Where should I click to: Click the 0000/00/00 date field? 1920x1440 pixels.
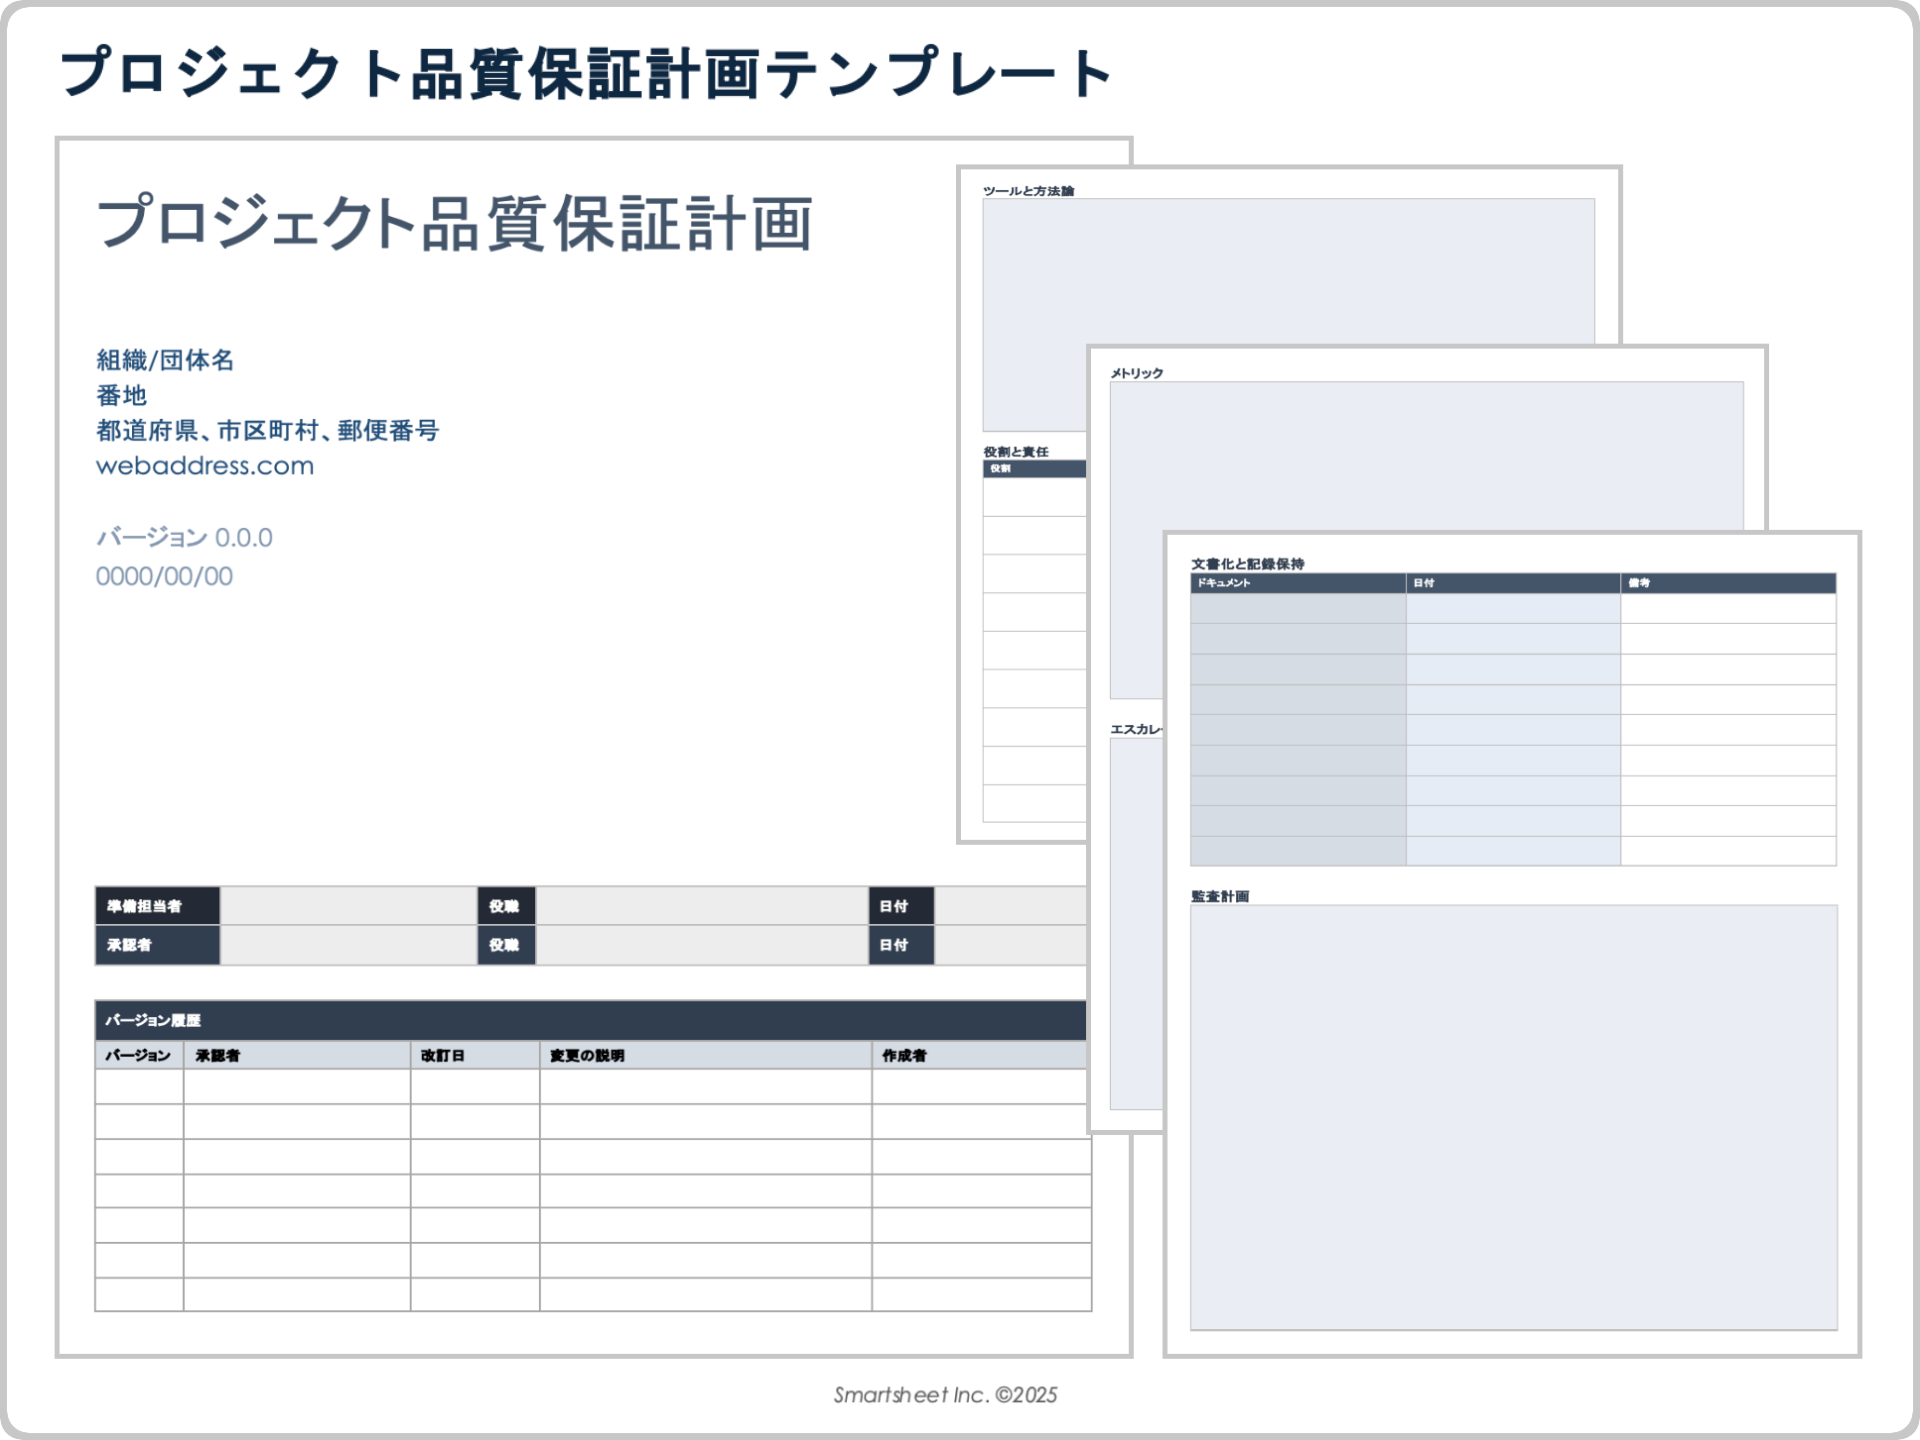click(164, 575)
